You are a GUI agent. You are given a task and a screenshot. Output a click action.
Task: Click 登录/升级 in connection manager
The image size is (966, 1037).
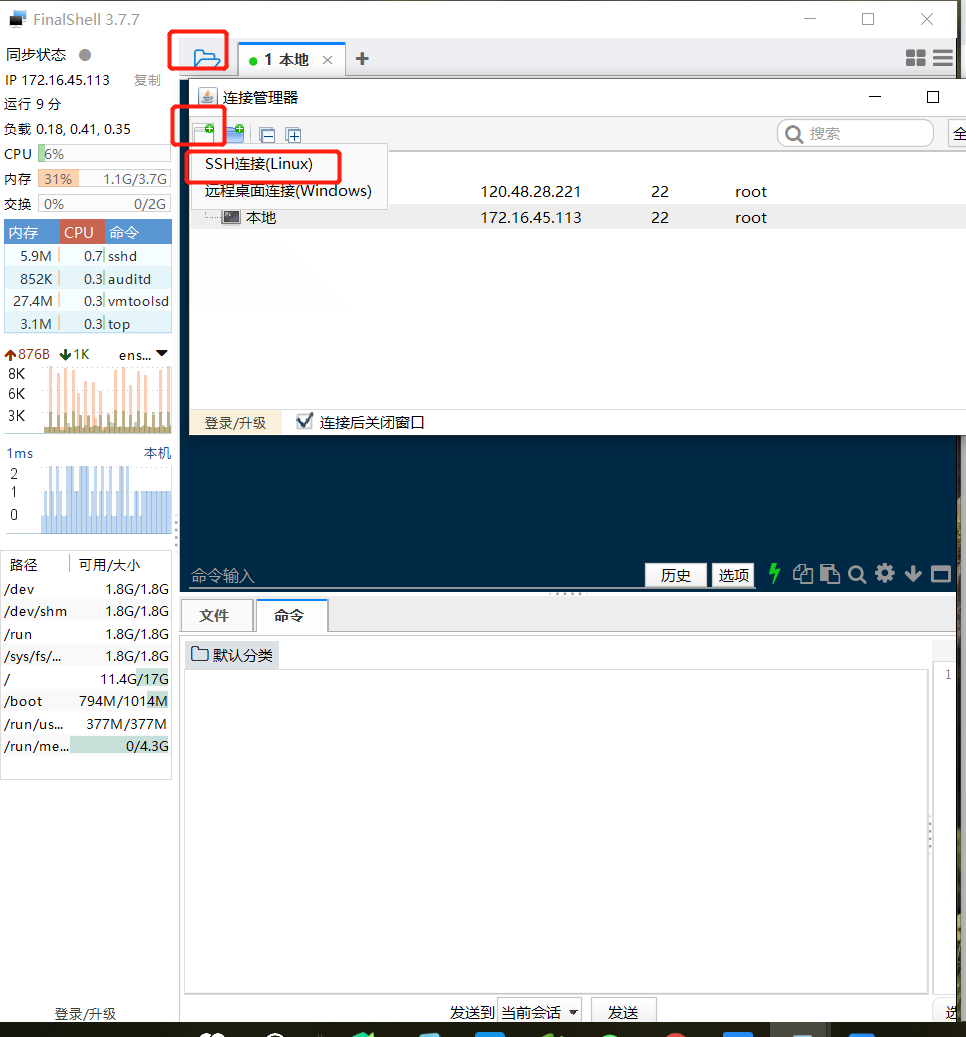(x=235, y=423)
